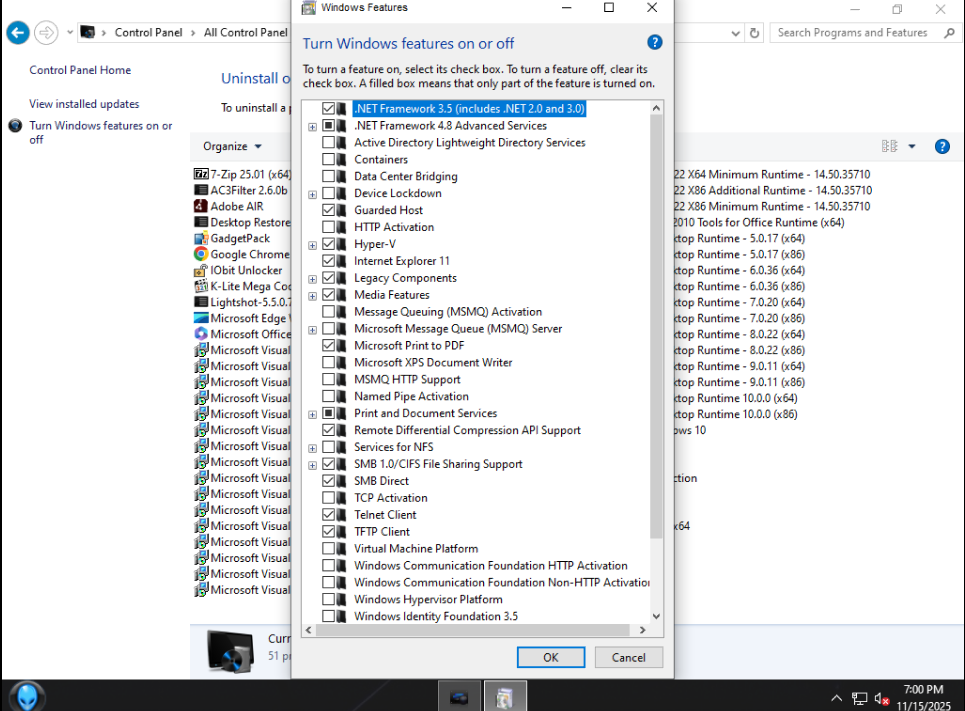Check the Data Center Bridging checkbox
This screenshot has height=711, width=965.
[329, 176]
